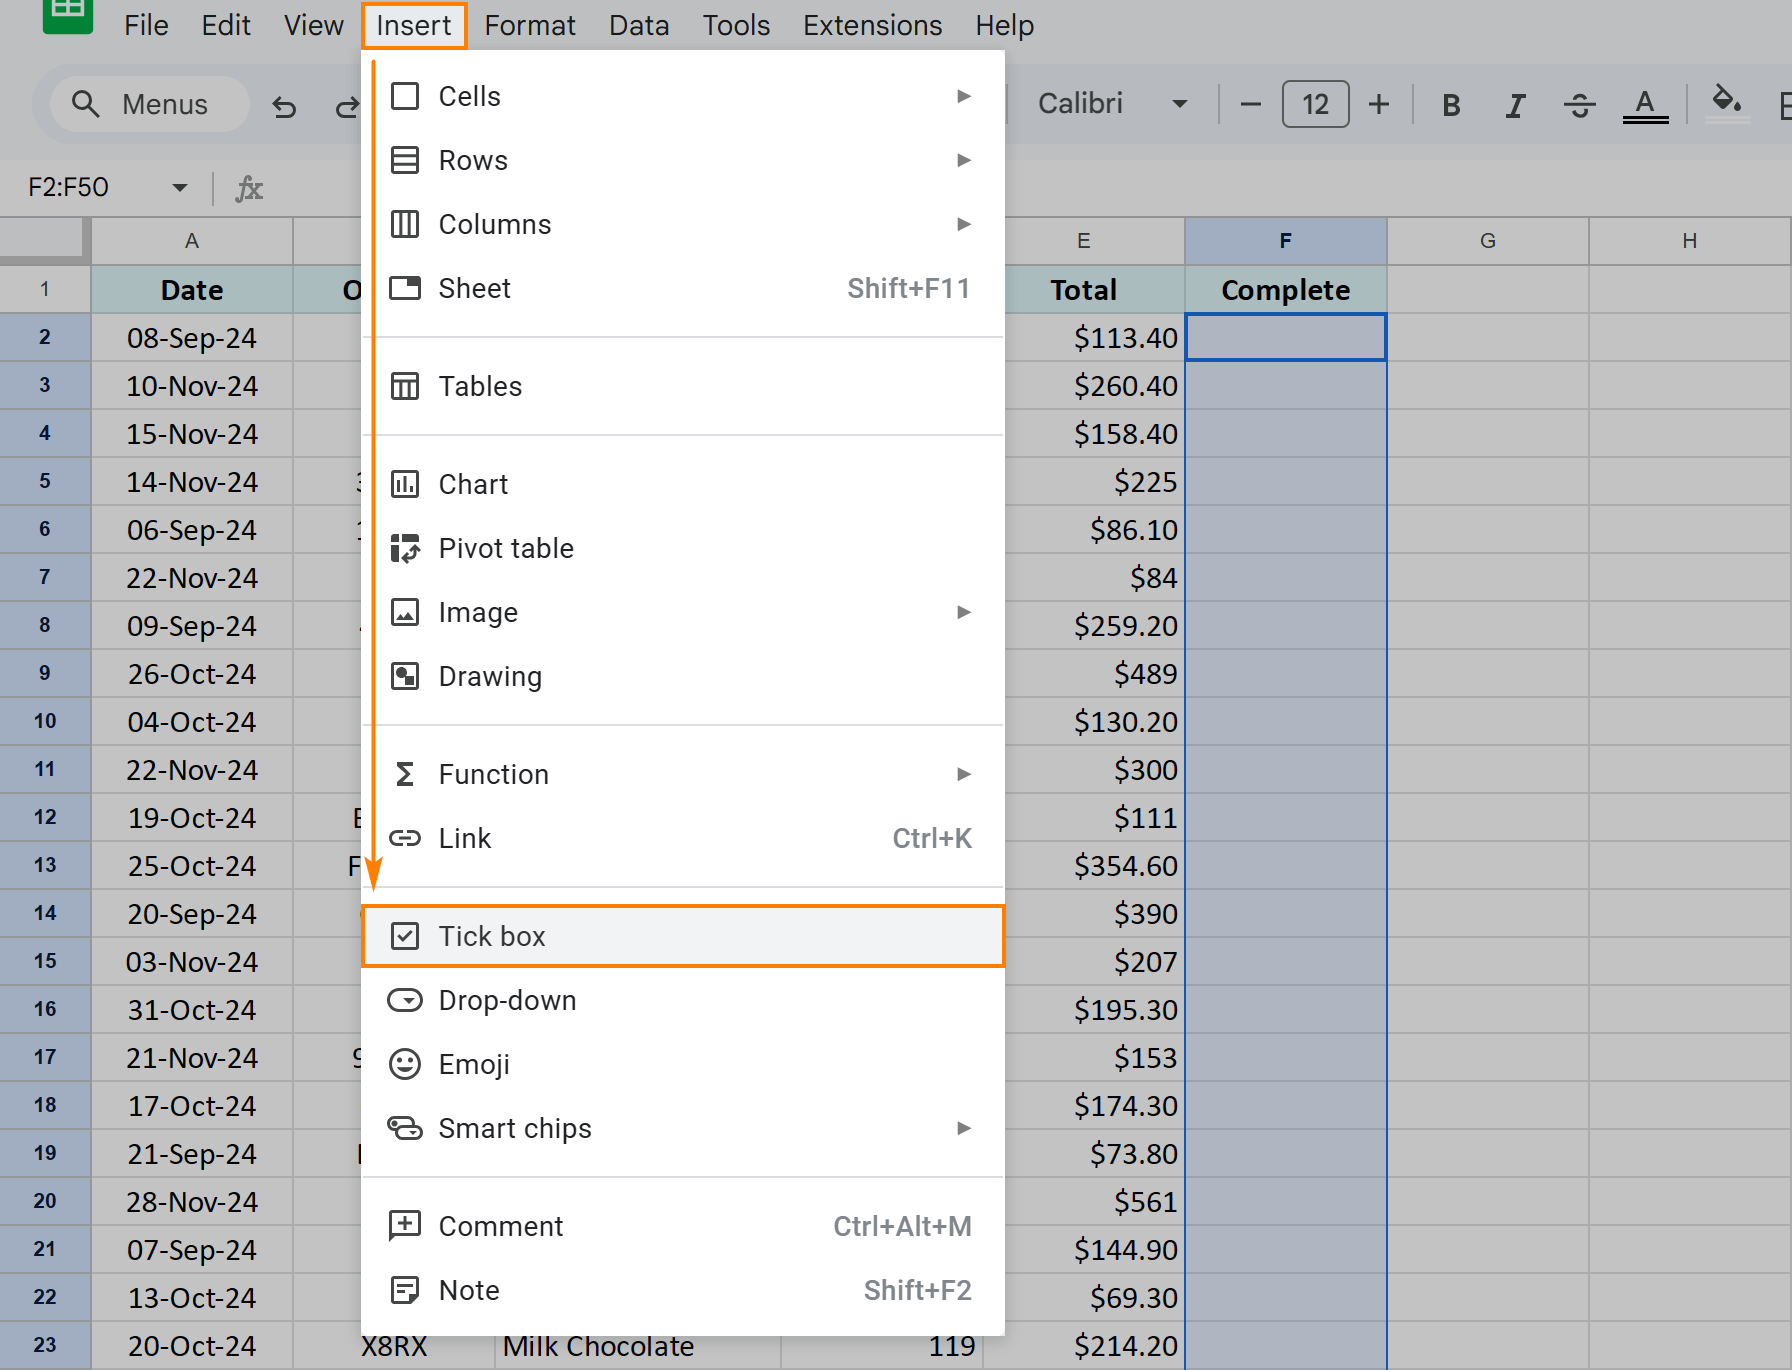Increase font size with the plus button
1792x1370 pixels.
coord(1379,104)
